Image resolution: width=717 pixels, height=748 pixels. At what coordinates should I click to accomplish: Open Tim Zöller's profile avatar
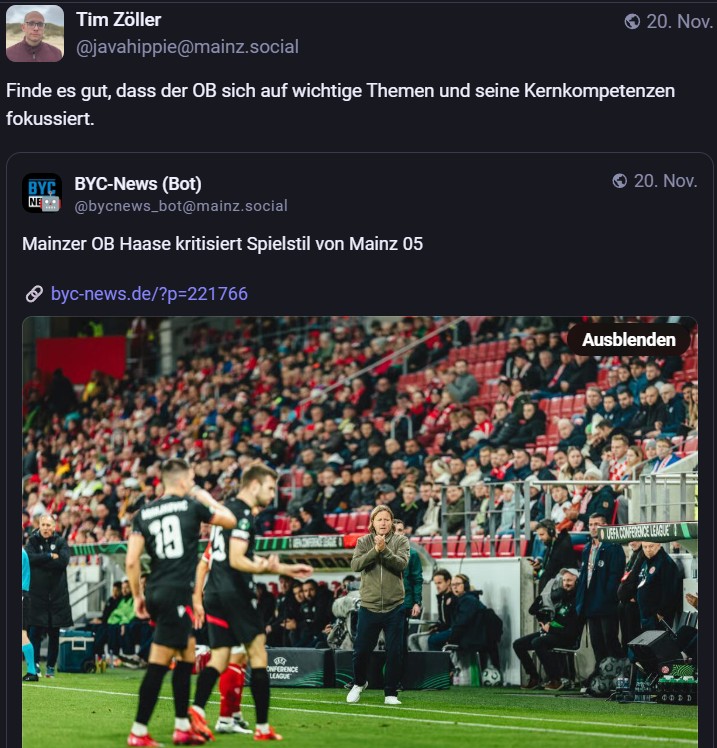click(35, 33)
